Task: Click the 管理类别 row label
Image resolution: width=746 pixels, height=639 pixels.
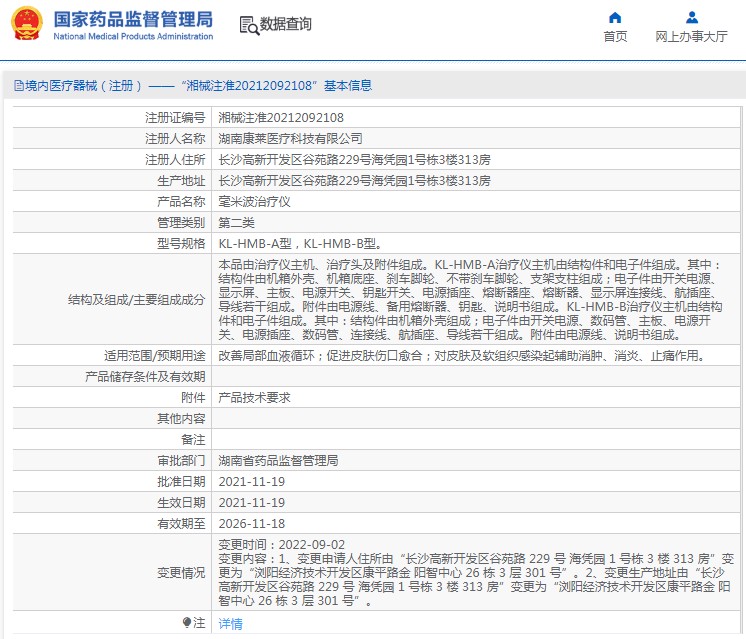Action: [x=181, y=223]
